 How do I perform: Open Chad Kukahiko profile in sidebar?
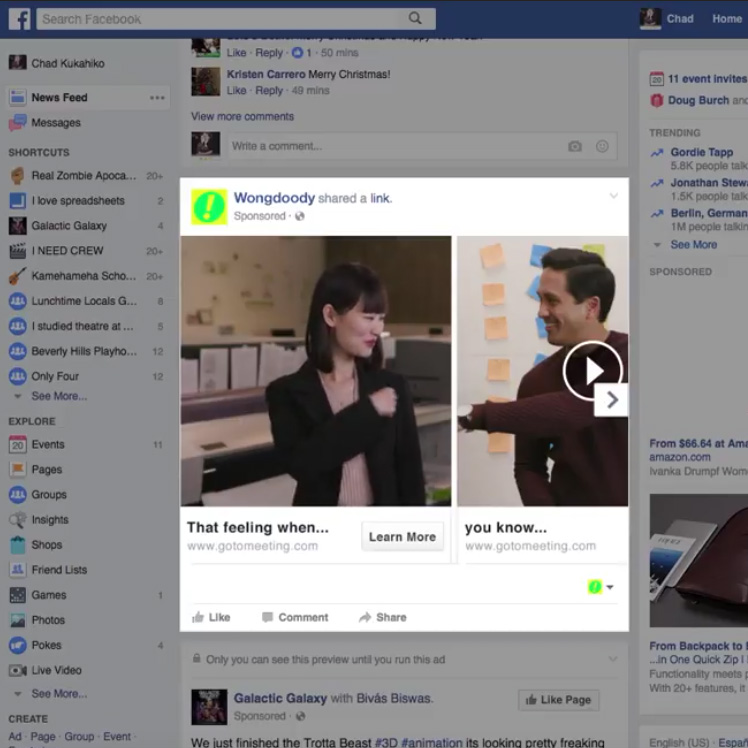tap(56, 63)
